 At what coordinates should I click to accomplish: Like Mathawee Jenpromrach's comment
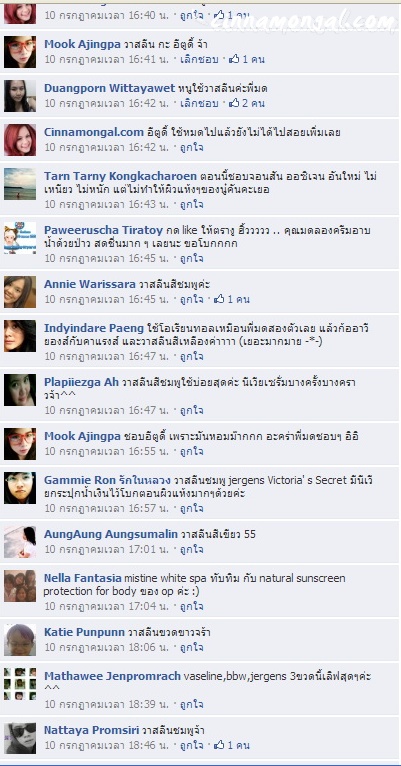click(191, 704)
